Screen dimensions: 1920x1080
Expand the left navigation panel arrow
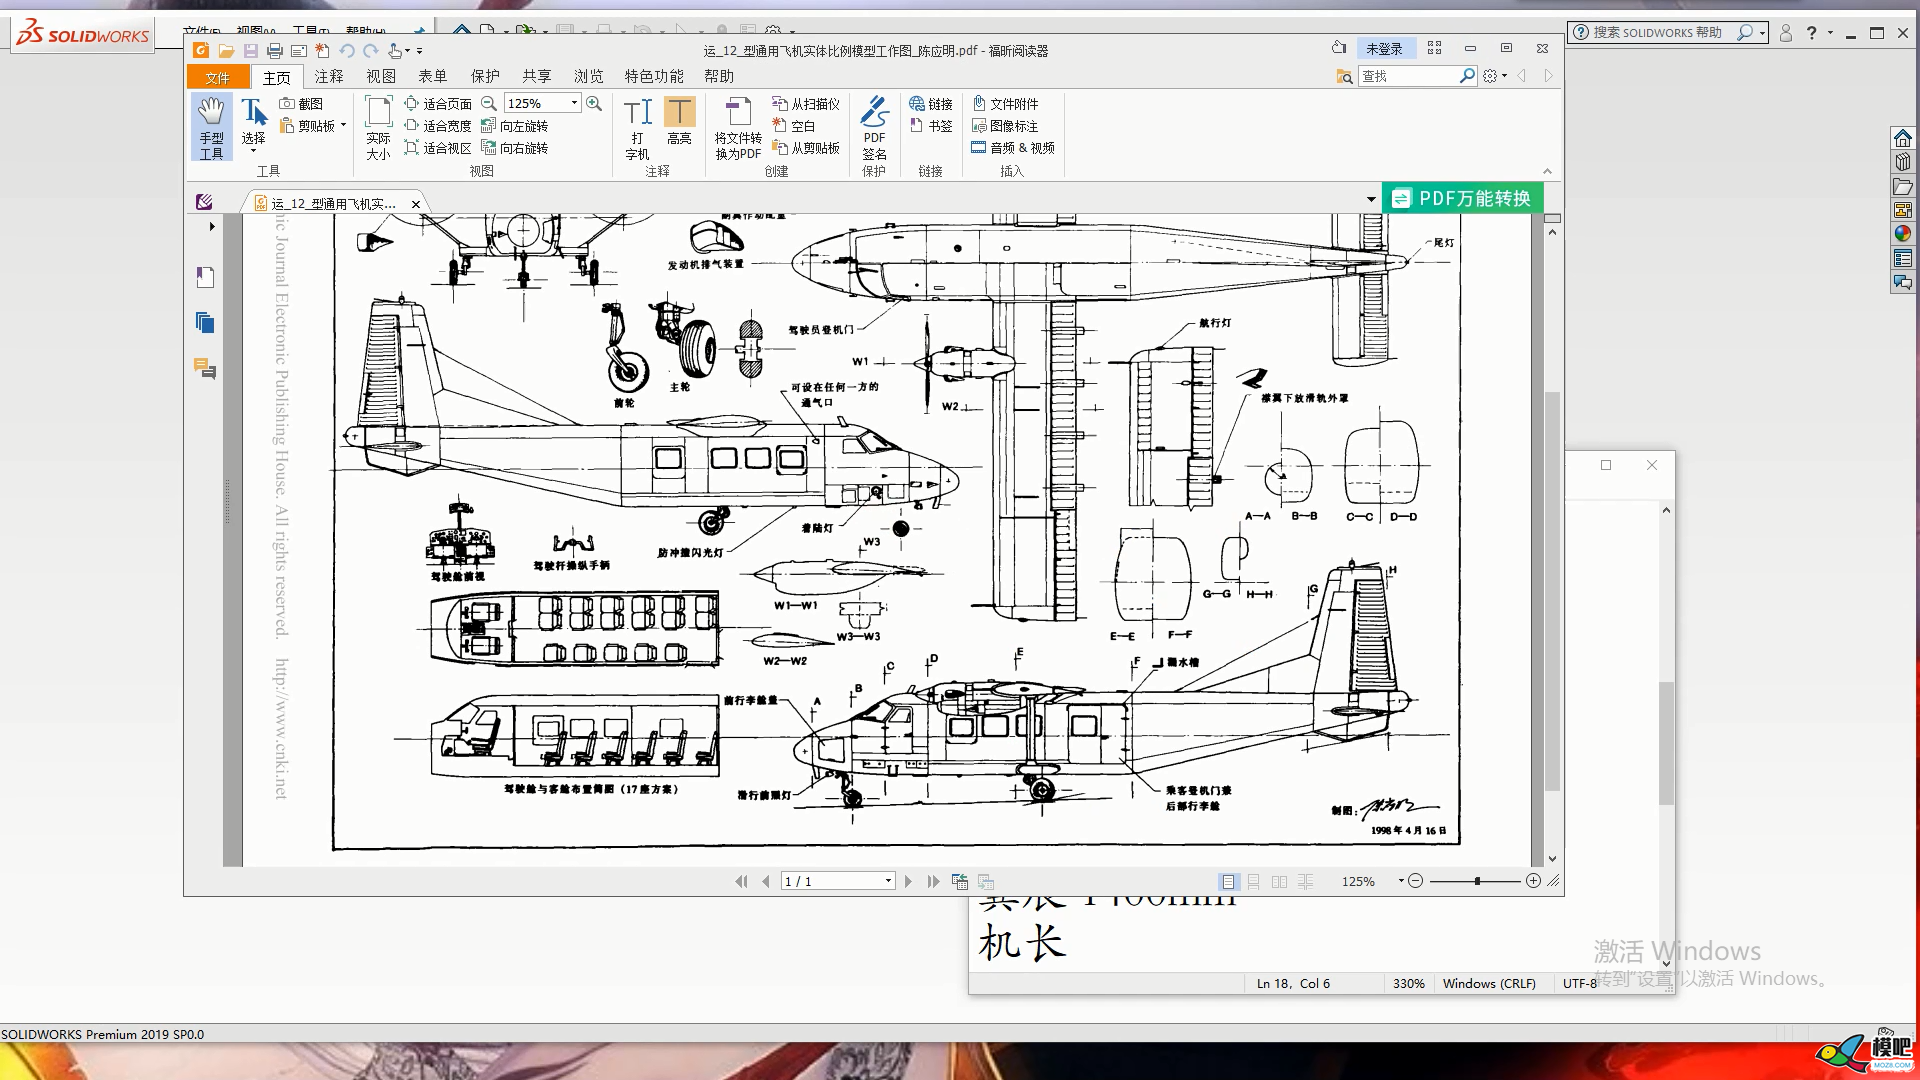pyautogui.click(x=212, y=227)
